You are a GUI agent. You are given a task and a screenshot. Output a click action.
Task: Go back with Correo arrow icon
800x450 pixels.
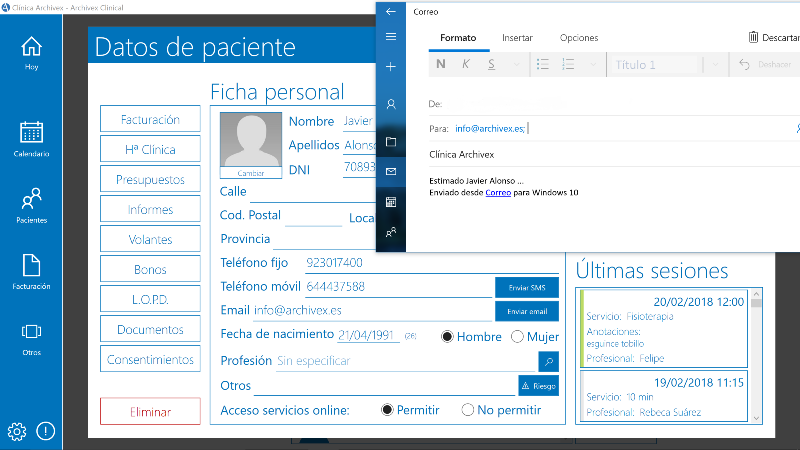(391, 12)
